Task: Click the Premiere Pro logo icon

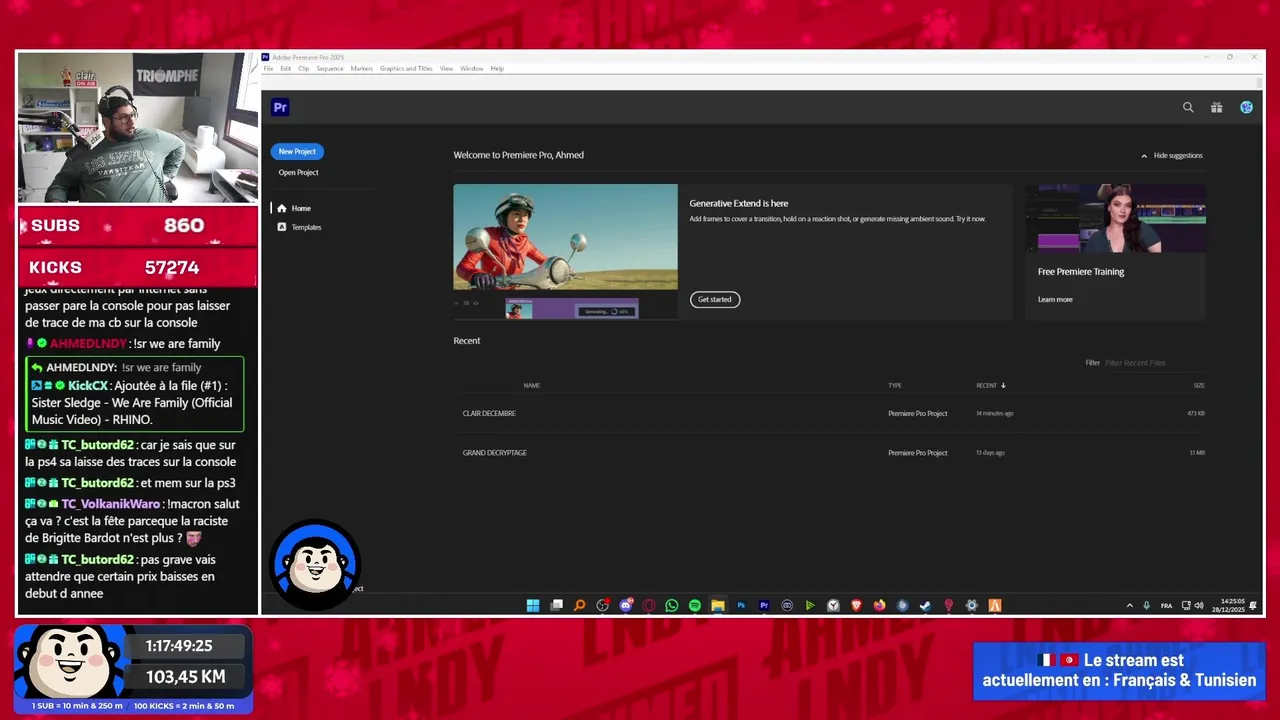Action: (280, 107)
